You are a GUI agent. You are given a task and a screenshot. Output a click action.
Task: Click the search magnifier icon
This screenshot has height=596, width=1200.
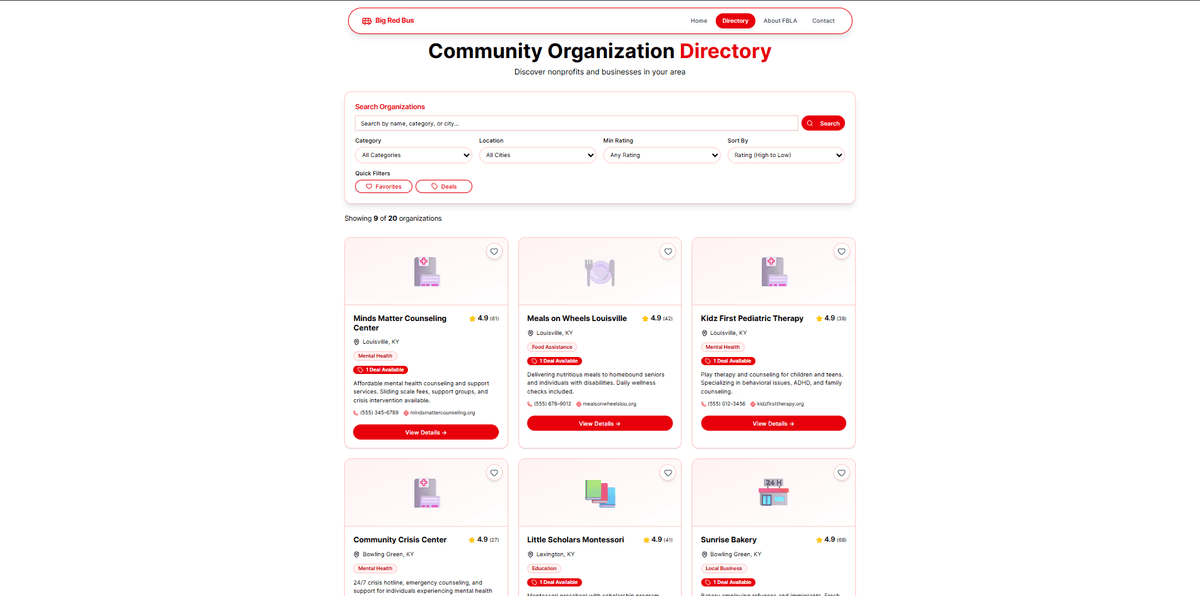(810, 123)
